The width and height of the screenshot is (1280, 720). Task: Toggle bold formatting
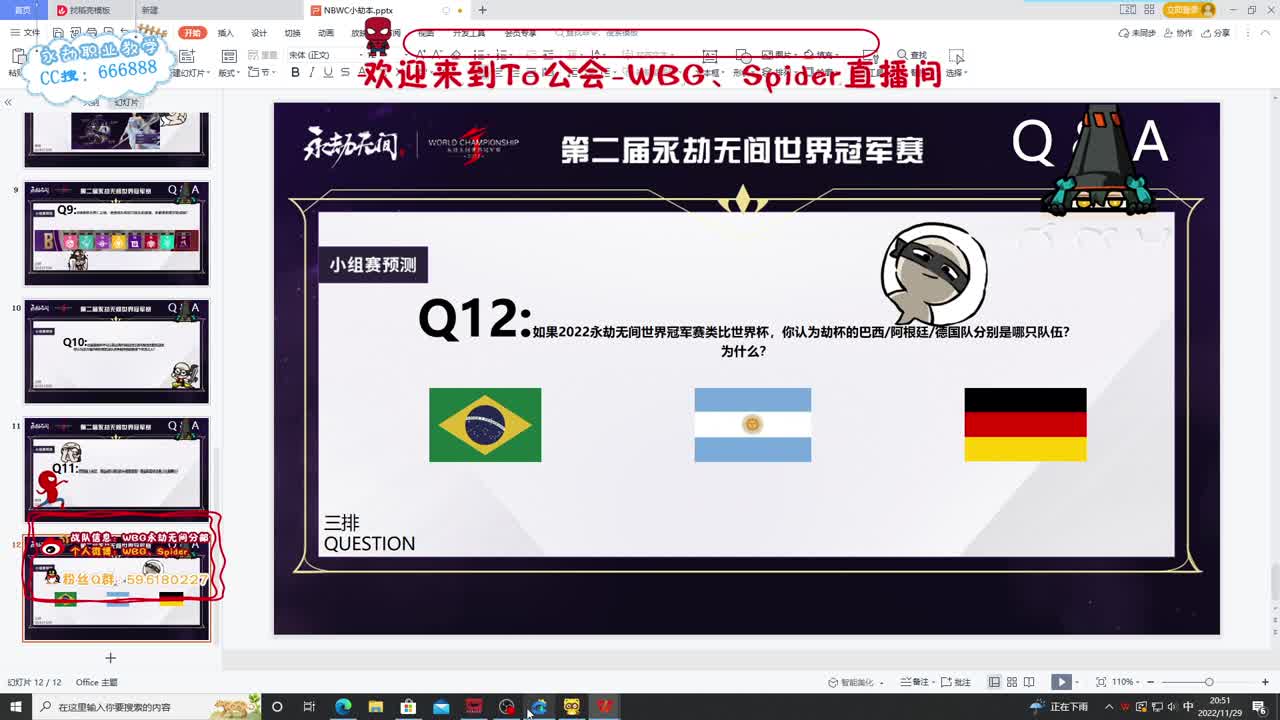pyautogui.click(x=294, y=72)
